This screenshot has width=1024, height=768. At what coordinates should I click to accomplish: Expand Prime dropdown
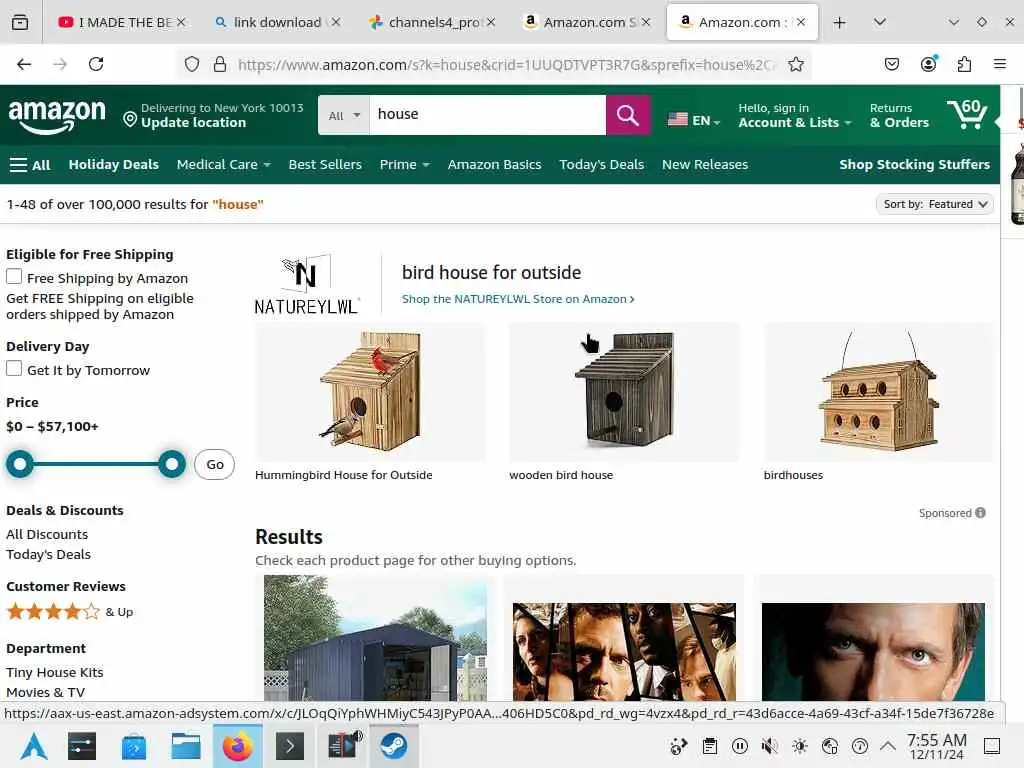coord(404,165)
